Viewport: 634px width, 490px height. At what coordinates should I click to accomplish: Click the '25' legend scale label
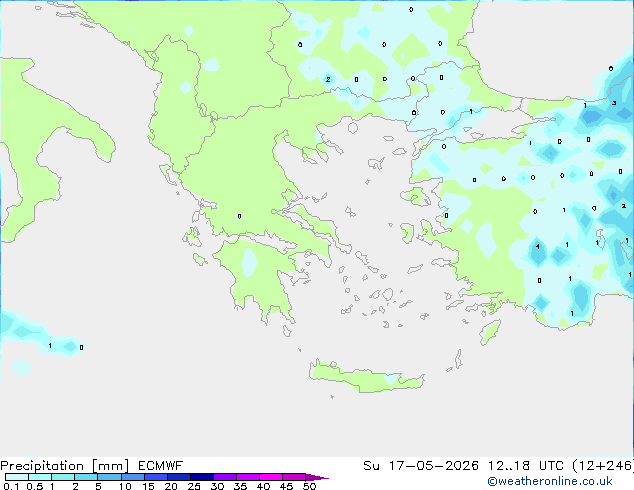point(194,486)
